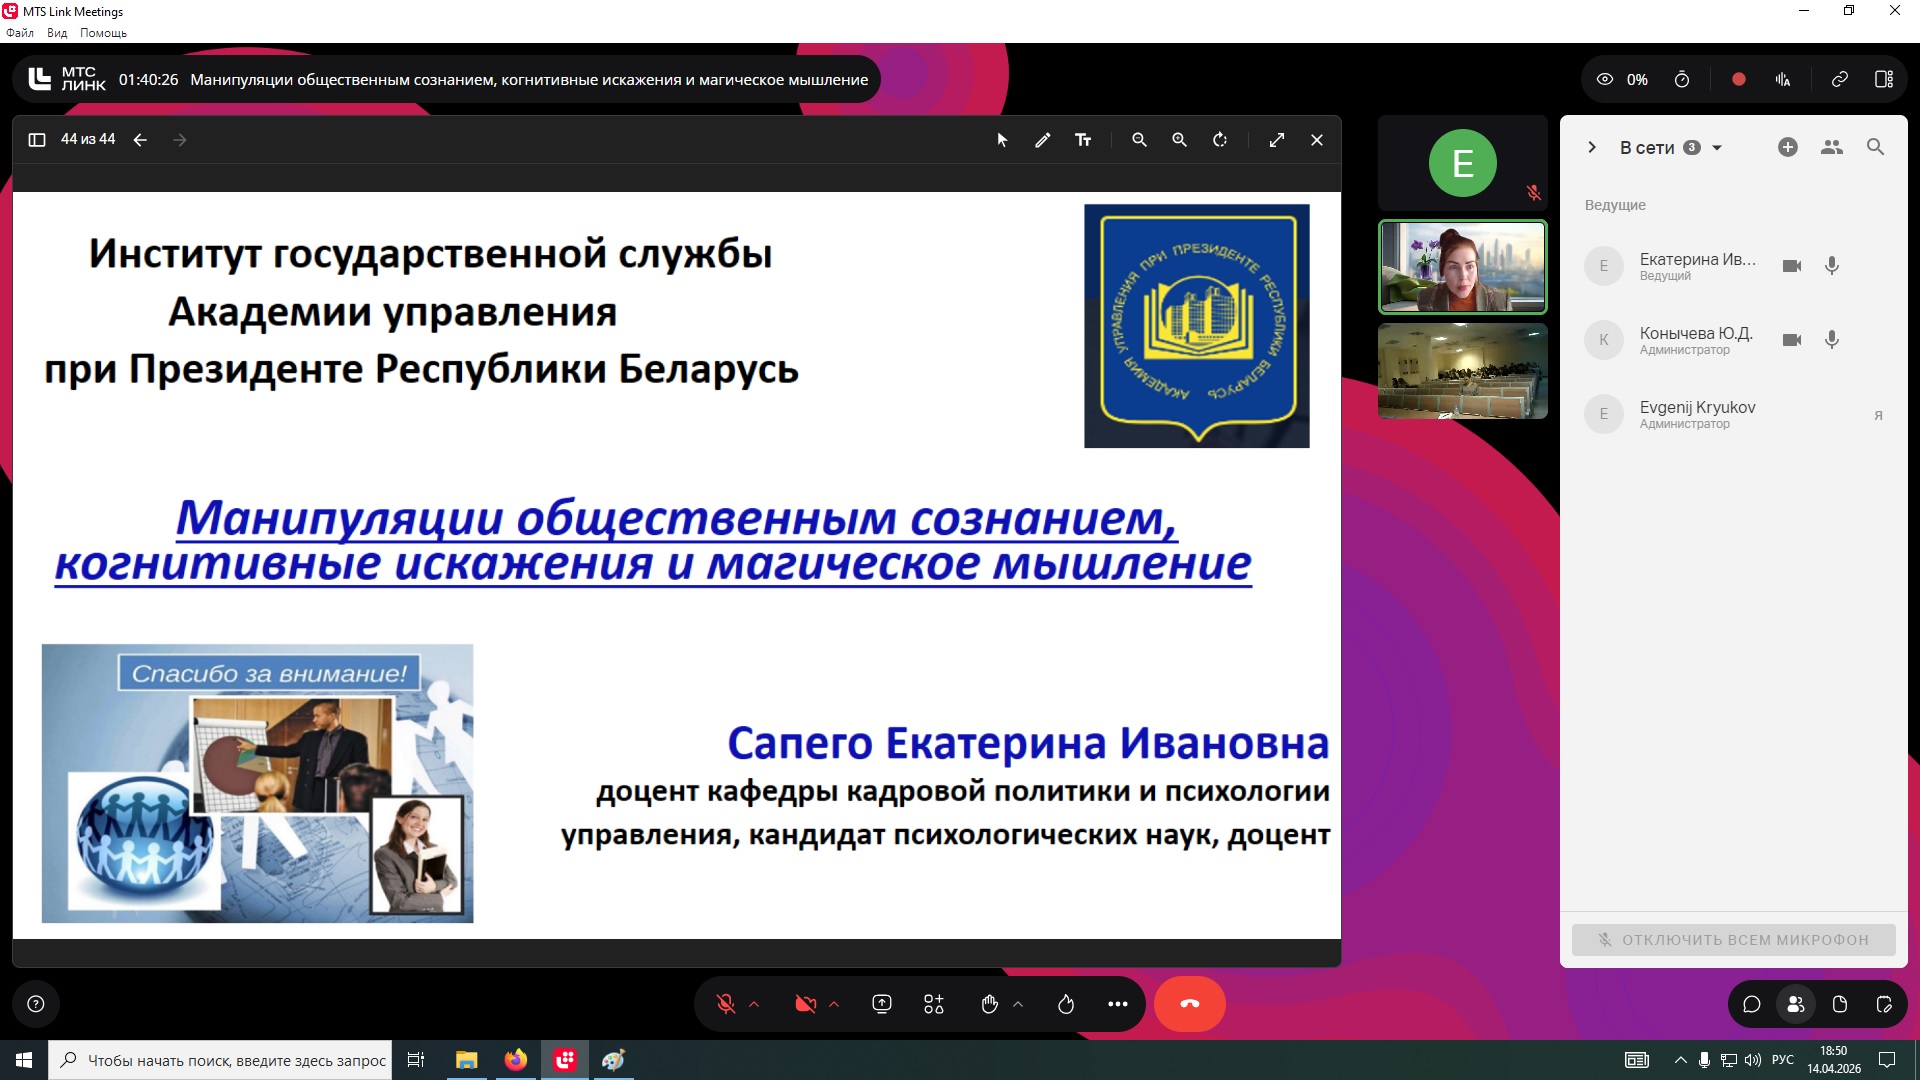This screenshot has width=1920, height=1080.
Task: Add a participant with the plus icon
Action: pyautogui.click(x=1788, y=147)
